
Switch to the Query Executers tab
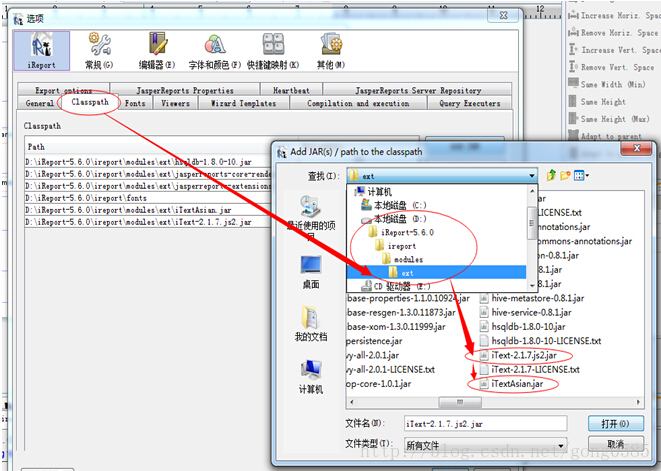(470, 103)
